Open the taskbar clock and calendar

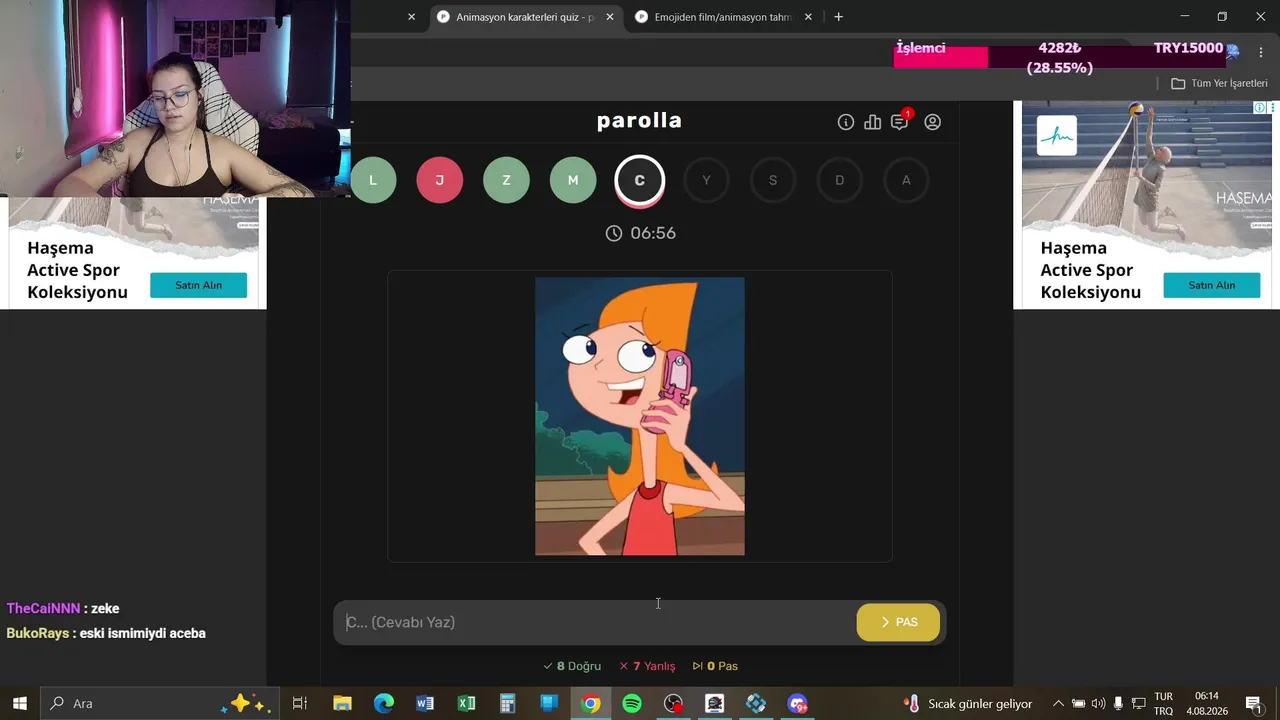click(x=1207, y=703)
